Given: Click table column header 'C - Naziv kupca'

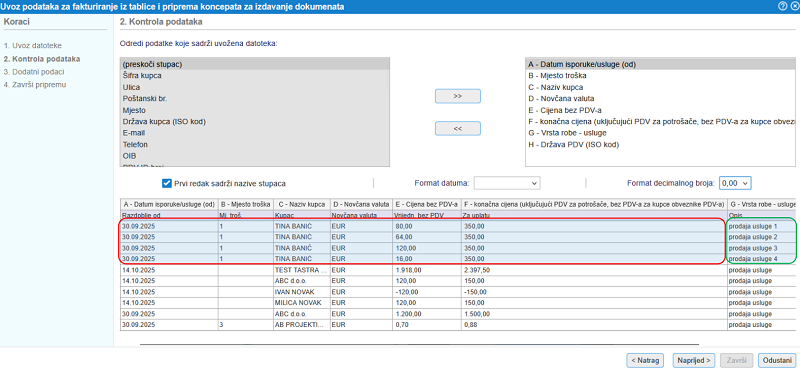Looking at the screenshot, I should click(x=302, y=205).
